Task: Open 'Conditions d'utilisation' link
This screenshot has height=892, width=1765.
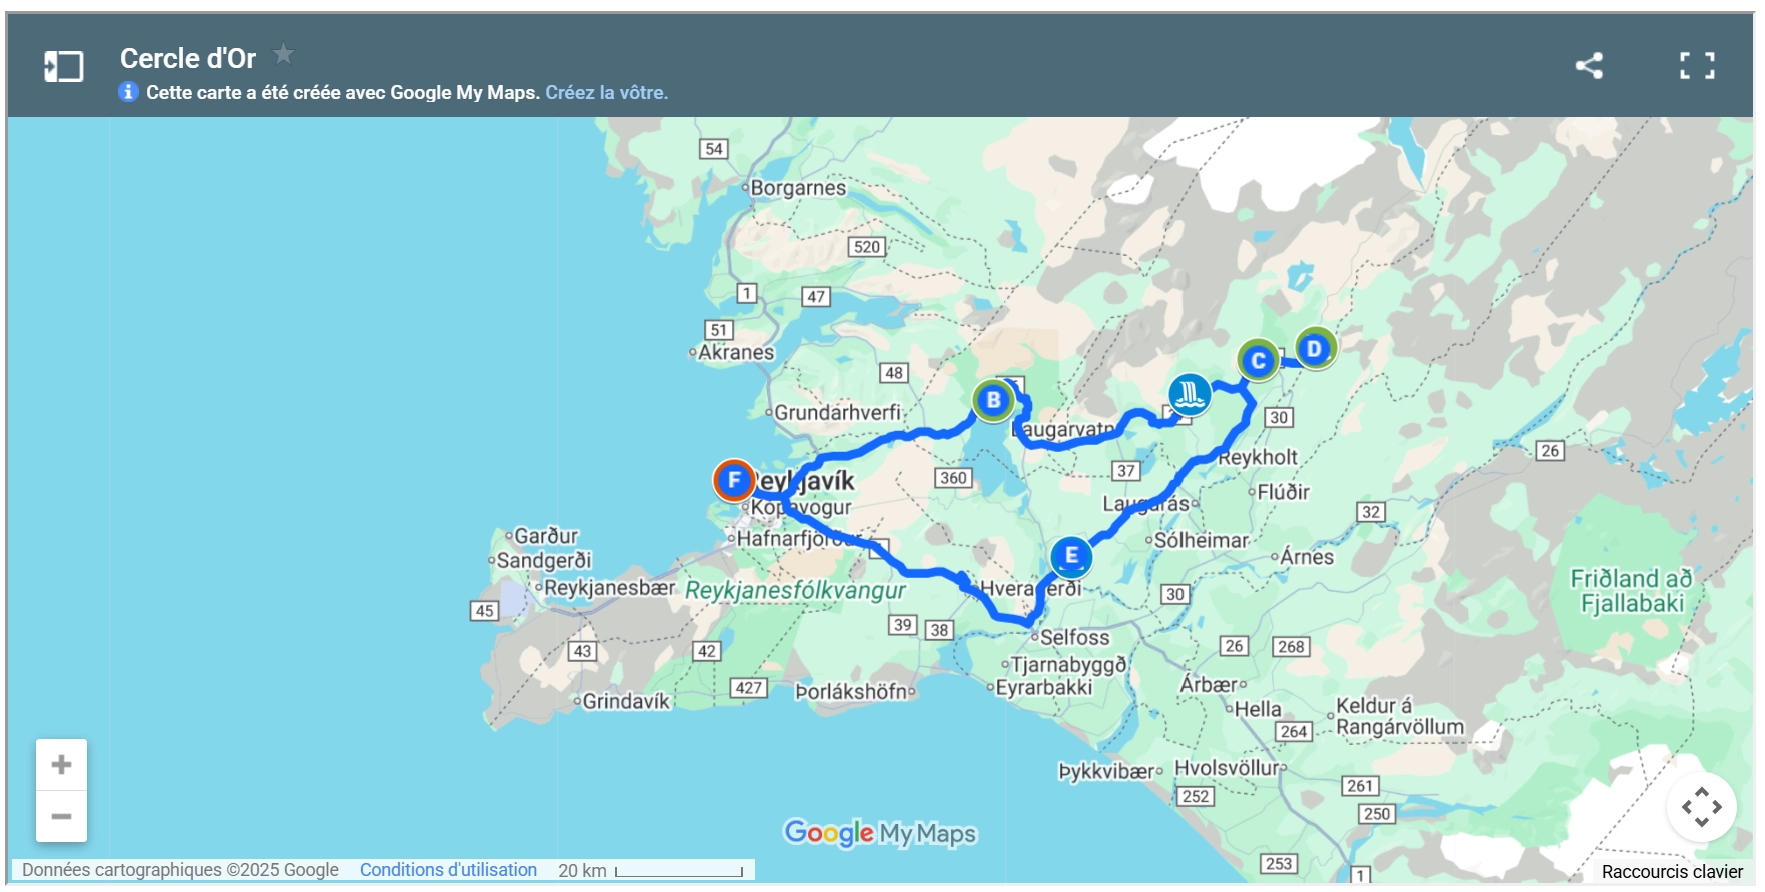Action: tap(448, 870)
